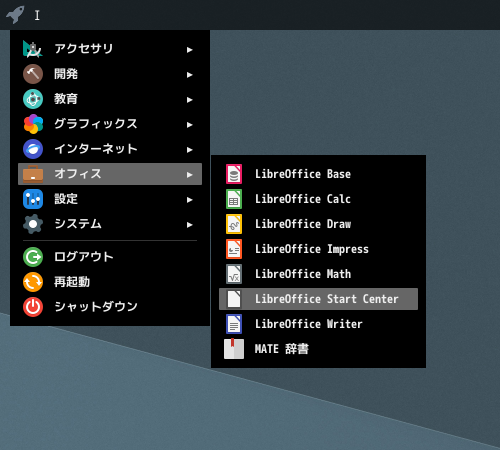Choose ログアウト to log out

coord(110,257)
